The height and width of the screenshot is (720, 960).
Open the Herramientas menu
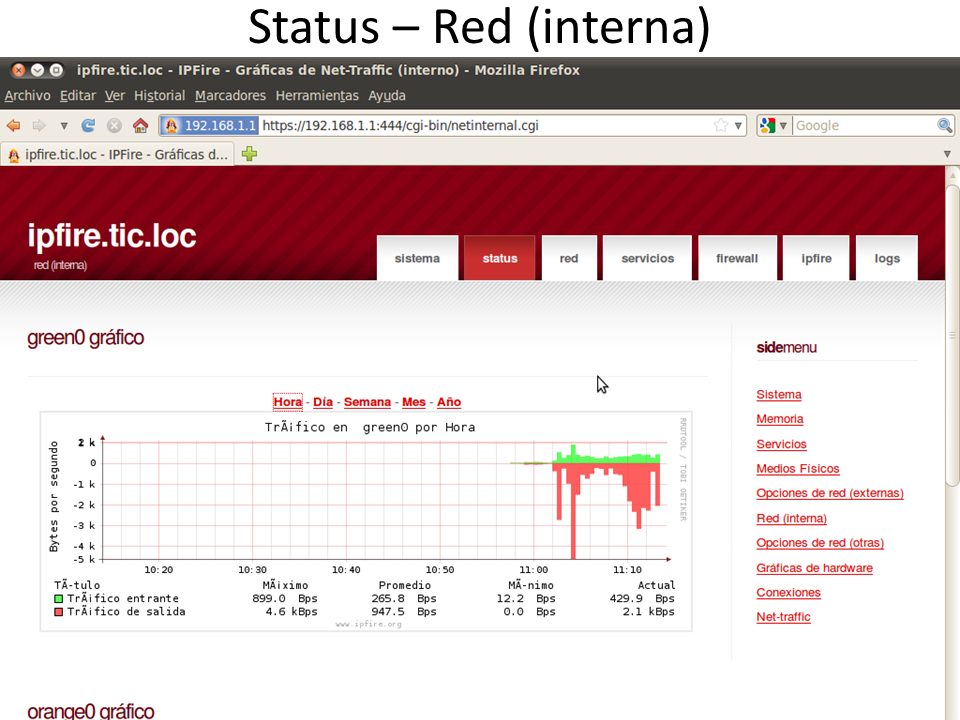pyautogui.click(x=316, y=96)
